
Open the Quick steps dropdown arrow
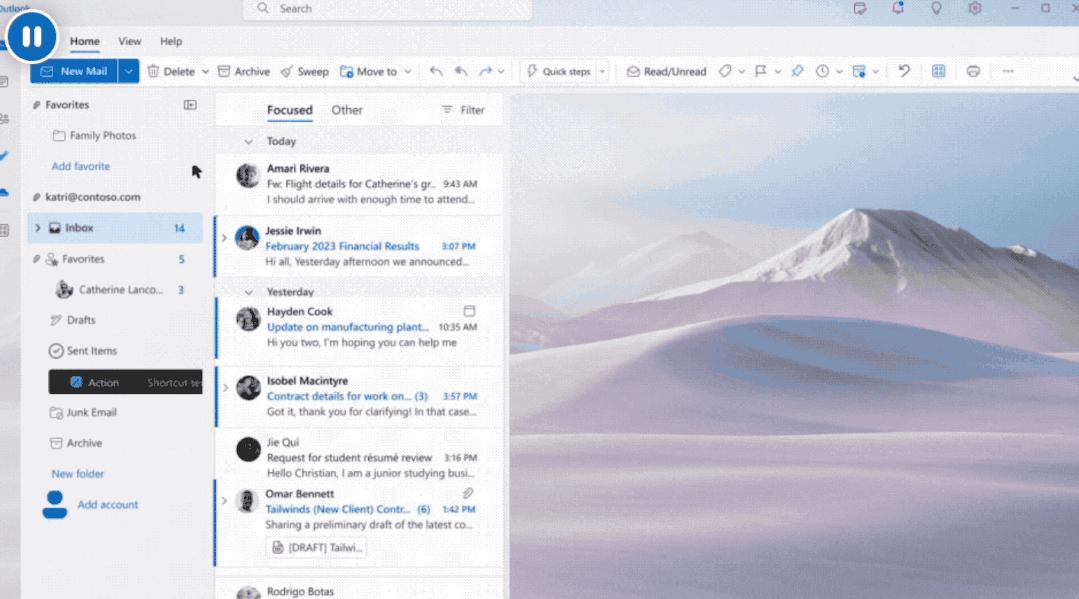click(x=603, y=72)
